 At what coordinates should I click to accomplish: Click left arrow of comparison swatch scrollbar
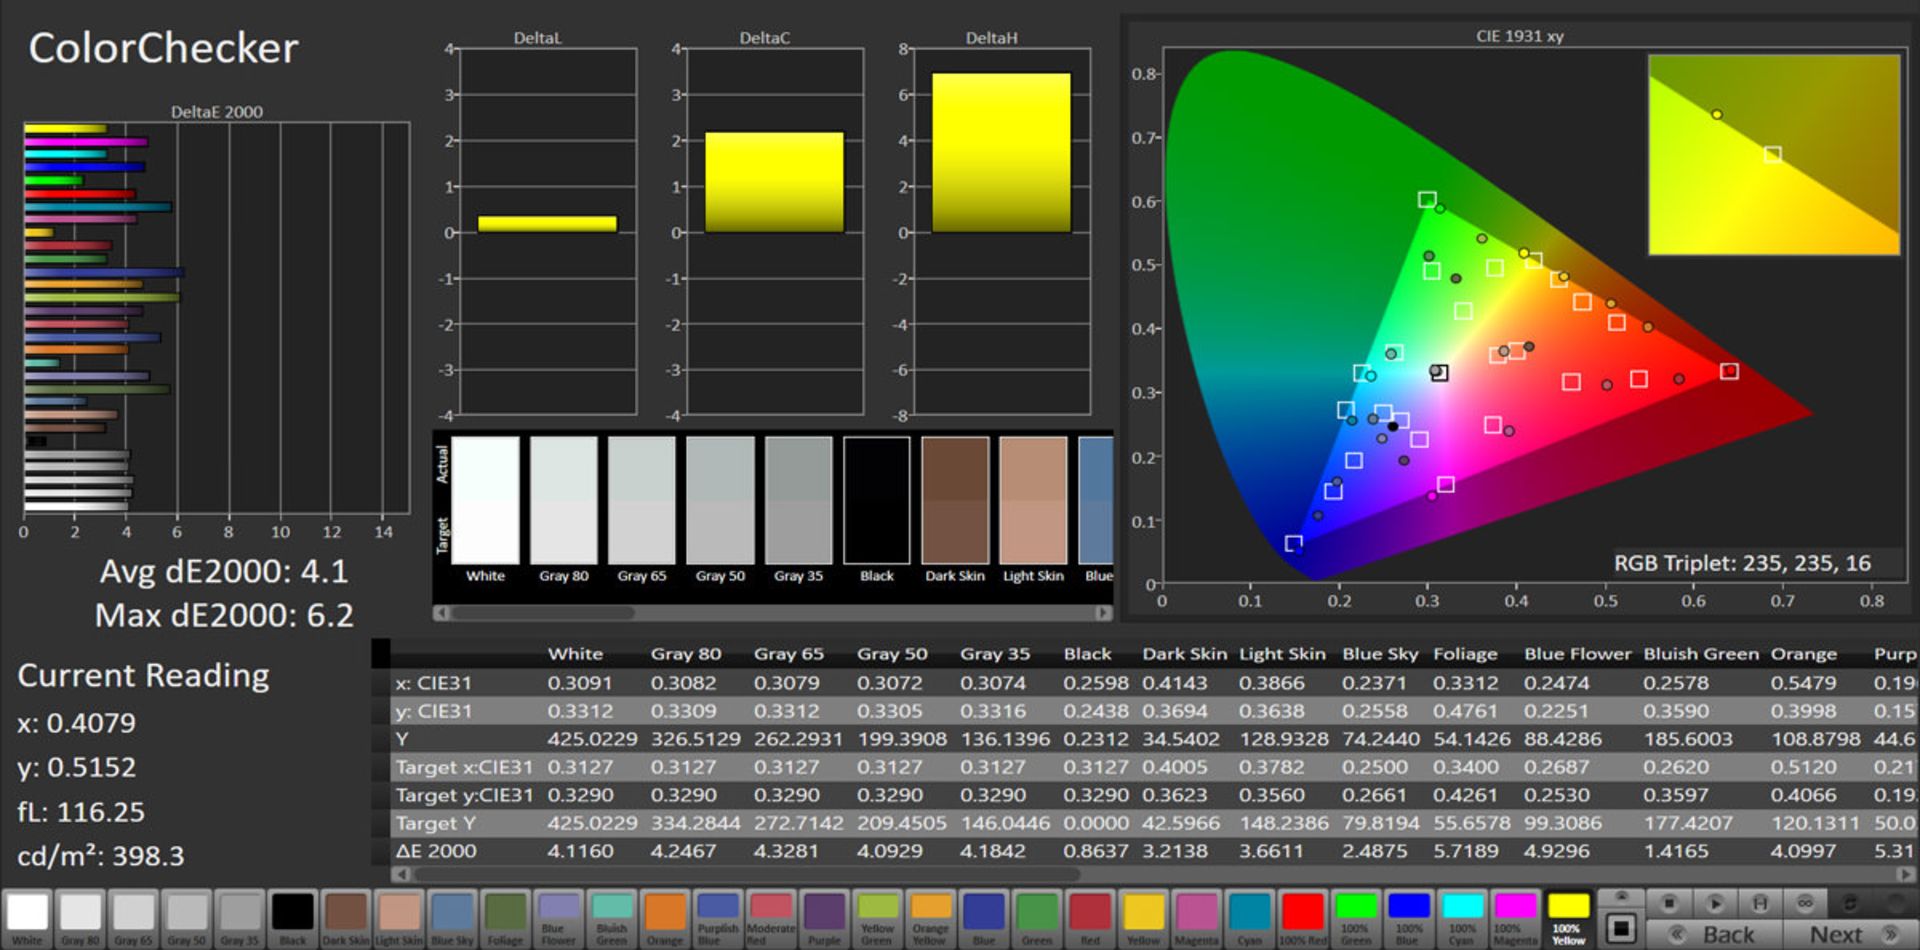point(441,613)
